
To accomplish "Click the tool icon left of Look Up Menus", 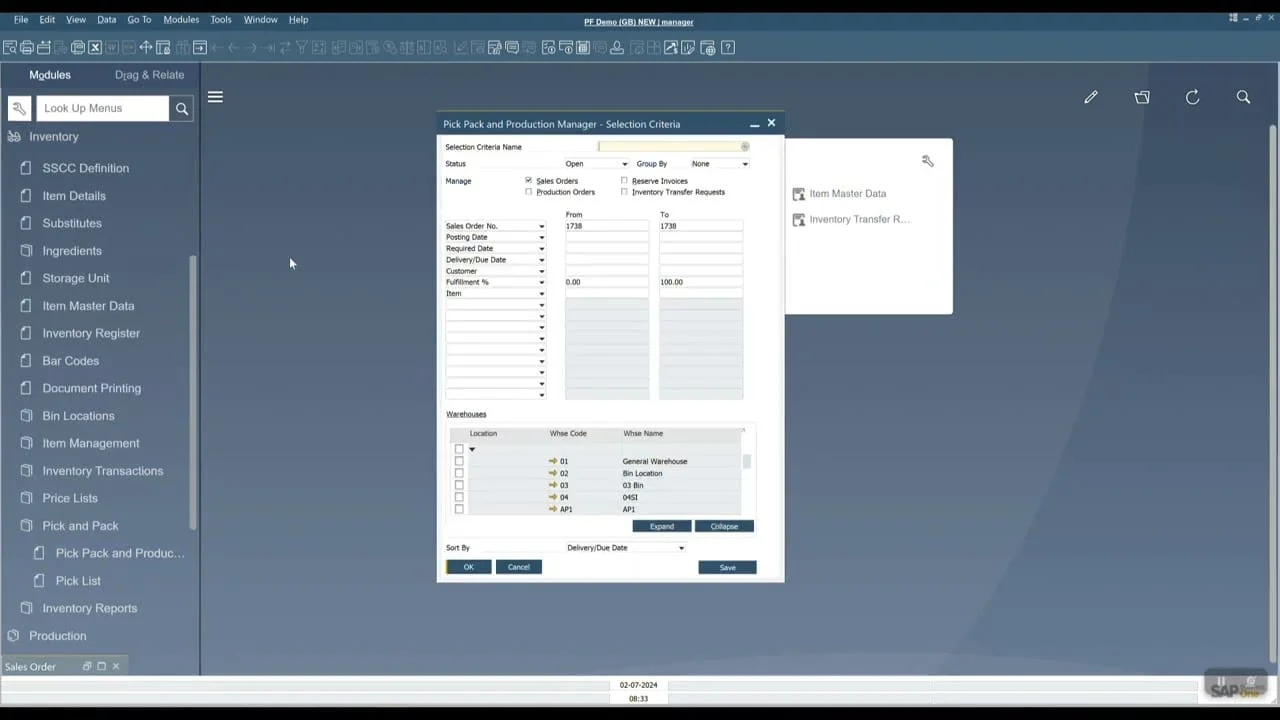I will [19, 108].
